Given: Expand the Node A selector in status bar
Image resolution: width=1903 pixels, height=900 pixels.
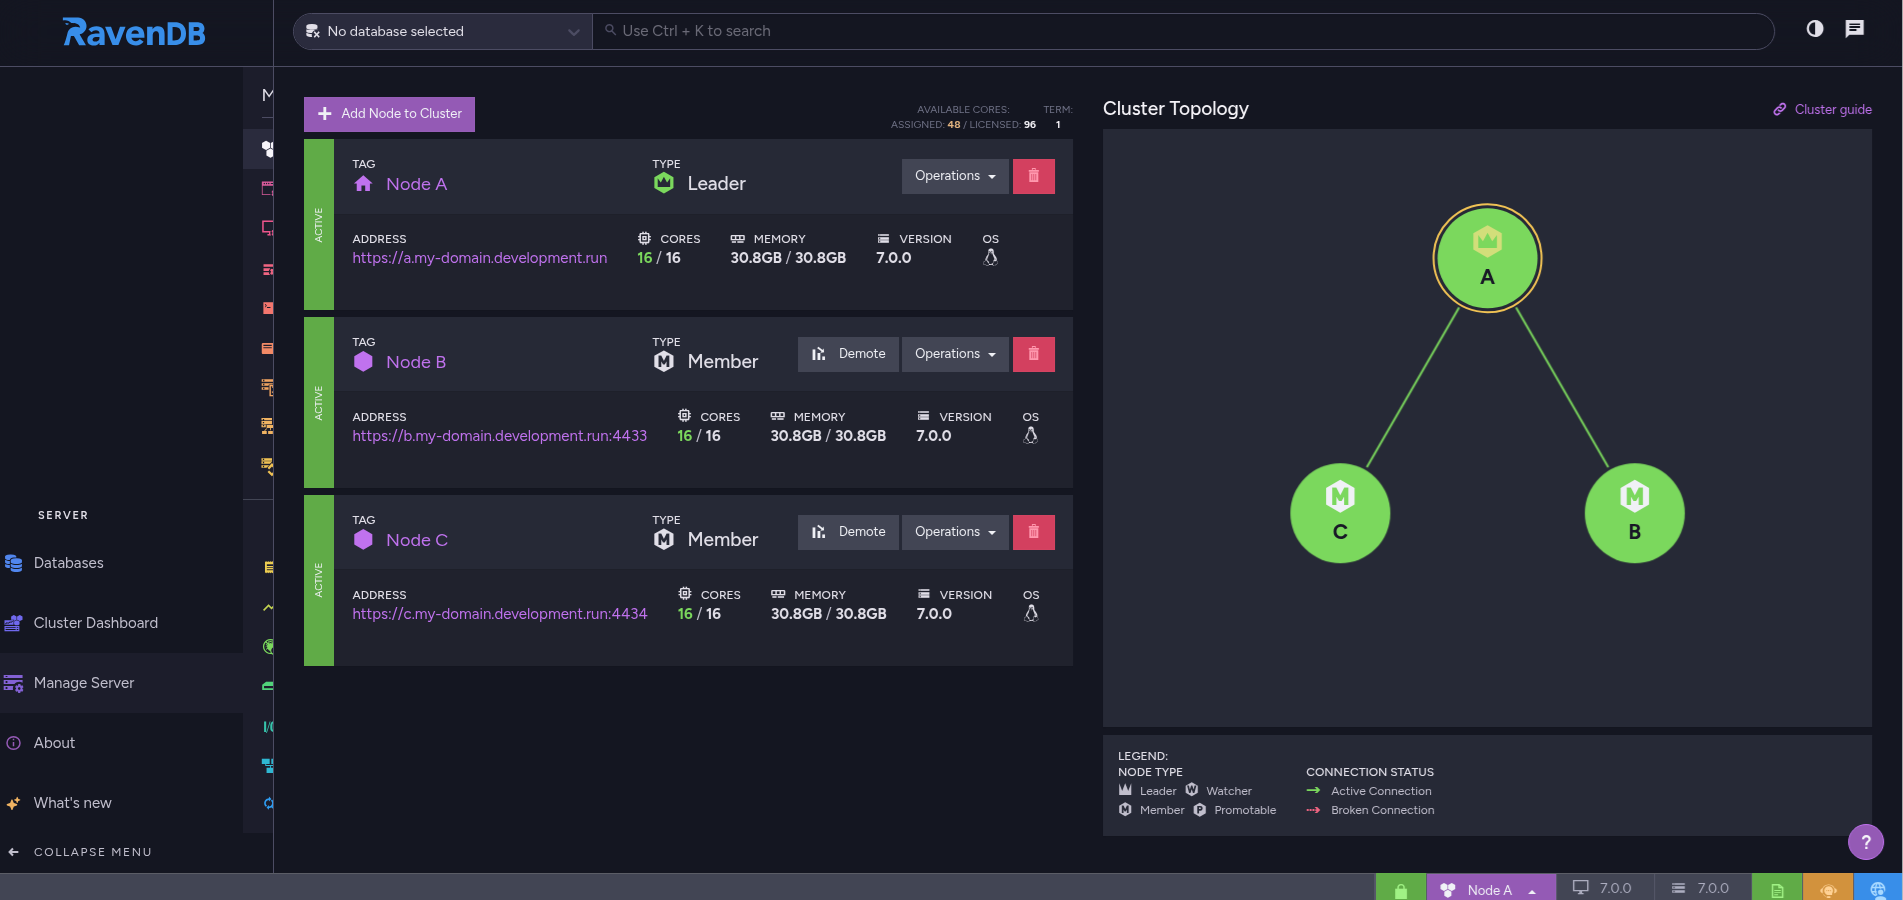Looking at the screenshot, I should [1491, 889].
